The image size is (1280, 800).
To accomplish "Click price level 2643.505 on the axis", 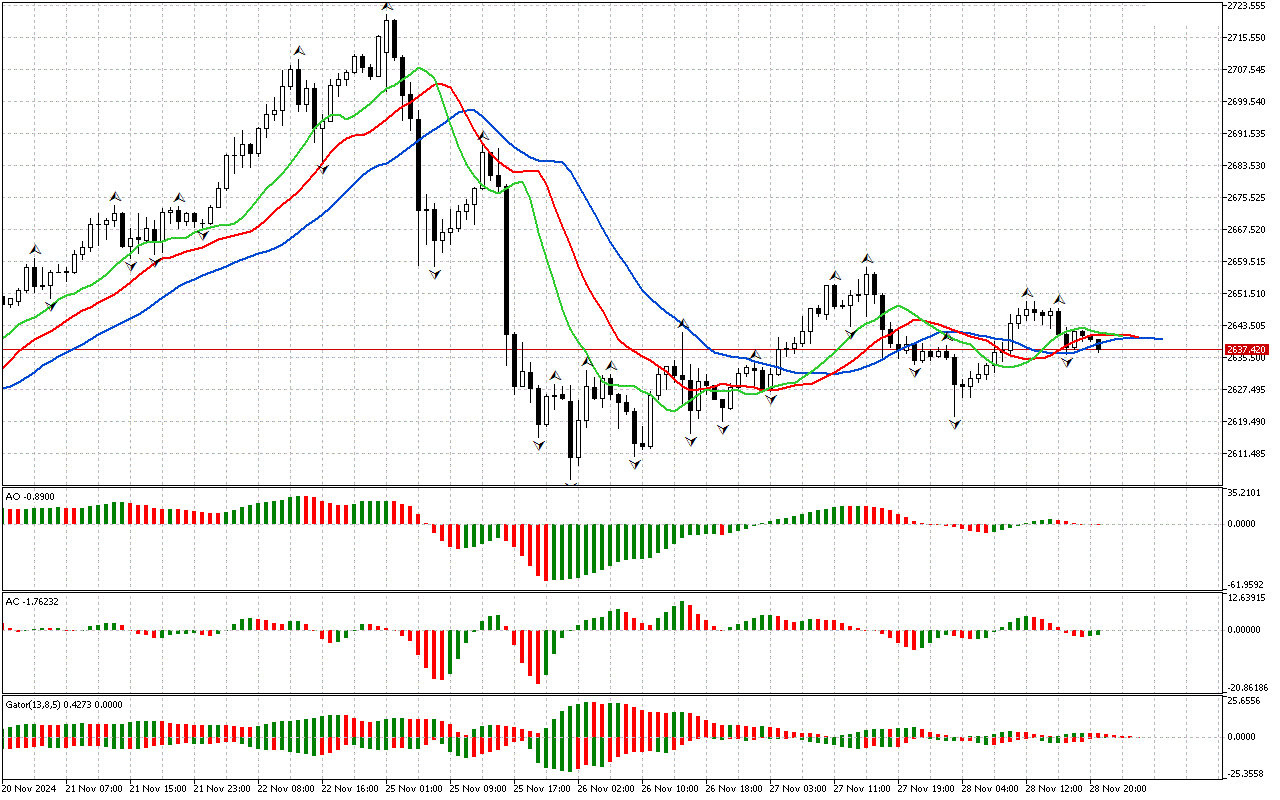I will point(1246,326).
